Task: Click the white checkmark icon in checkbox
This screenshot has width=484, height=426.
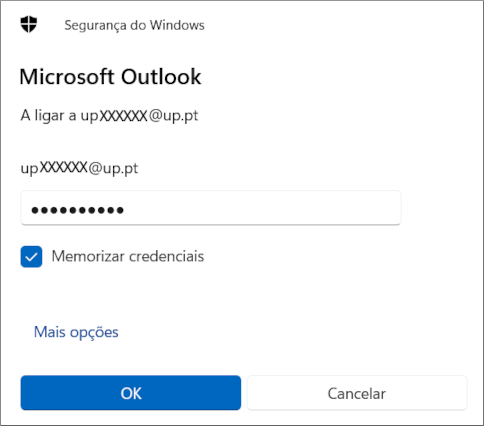Action: 31,257
